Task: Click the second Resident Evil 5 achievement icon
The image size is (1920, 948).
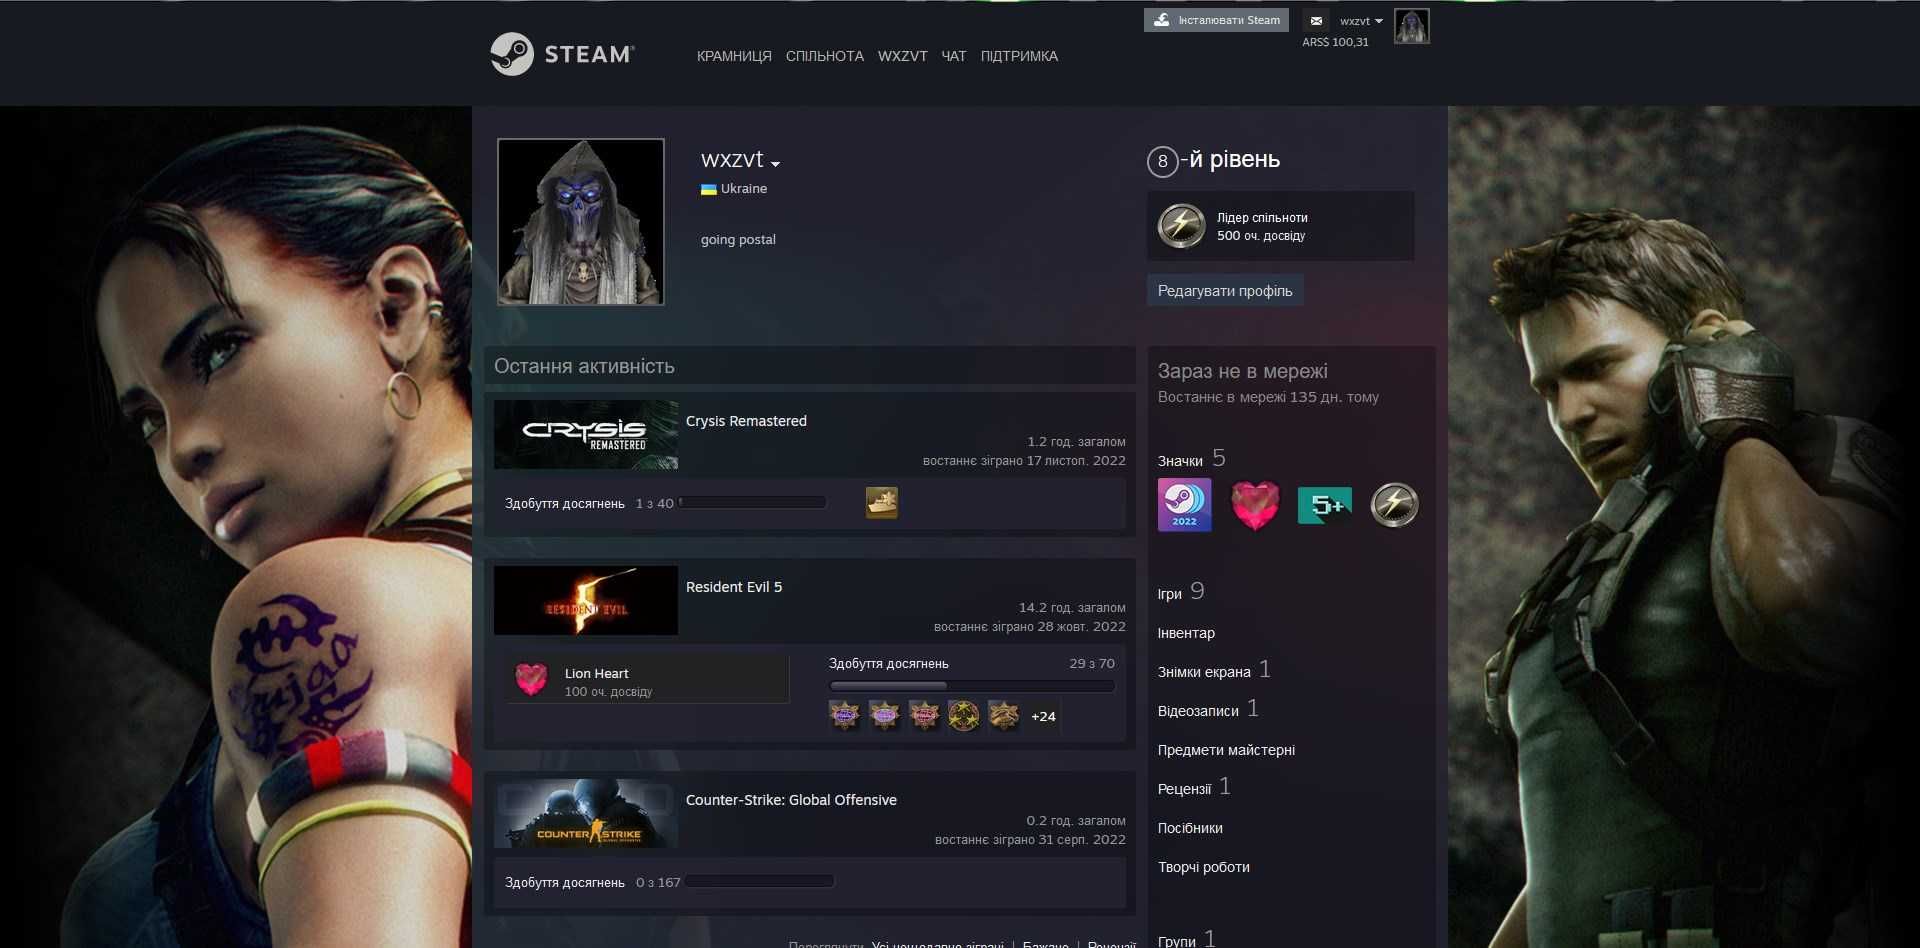Action: (x=884, y=715)
